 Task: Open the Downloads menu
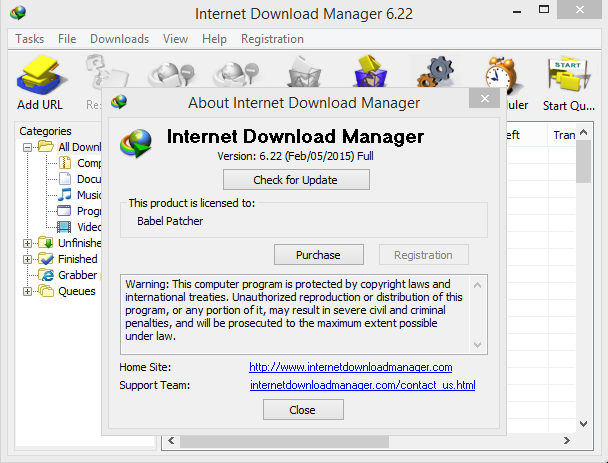(119, 39)
